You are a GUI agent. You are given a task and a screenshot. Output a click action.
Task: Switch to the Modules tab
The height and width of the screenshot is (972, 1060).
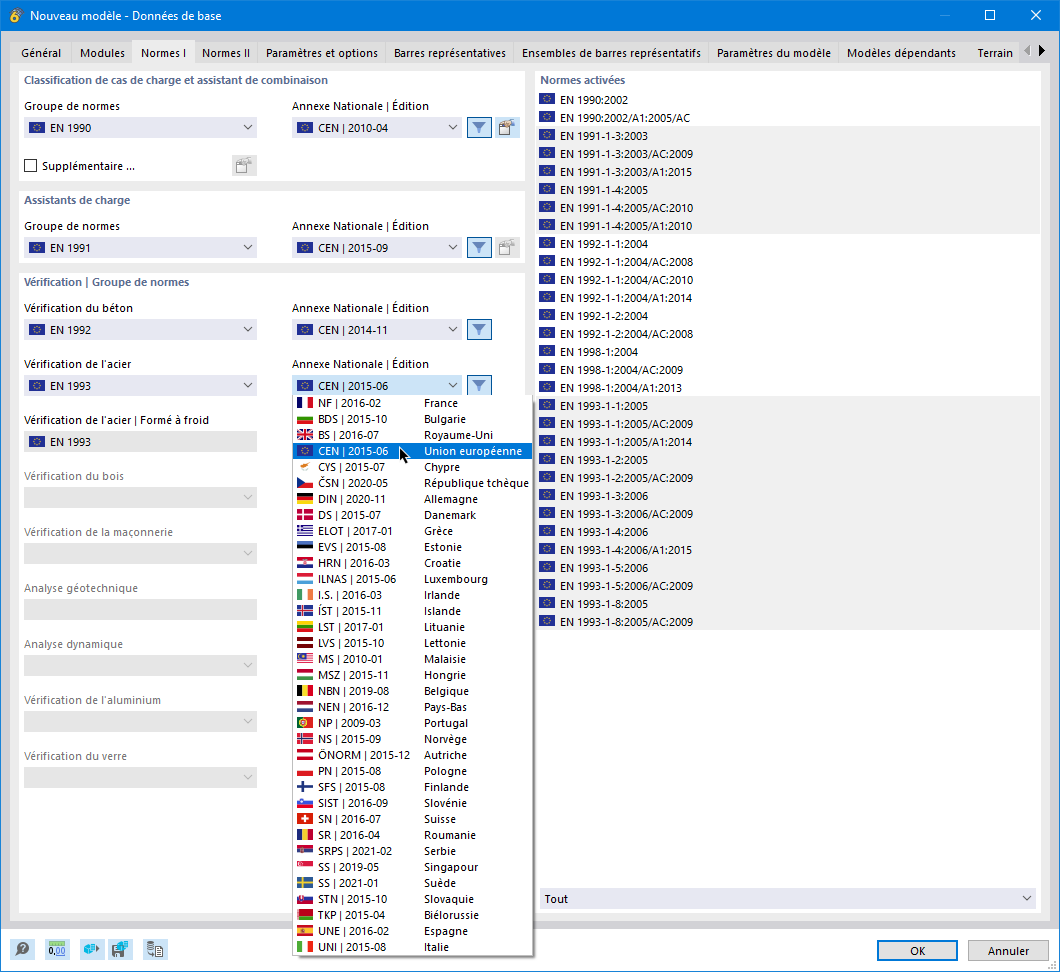coord(102,53)
